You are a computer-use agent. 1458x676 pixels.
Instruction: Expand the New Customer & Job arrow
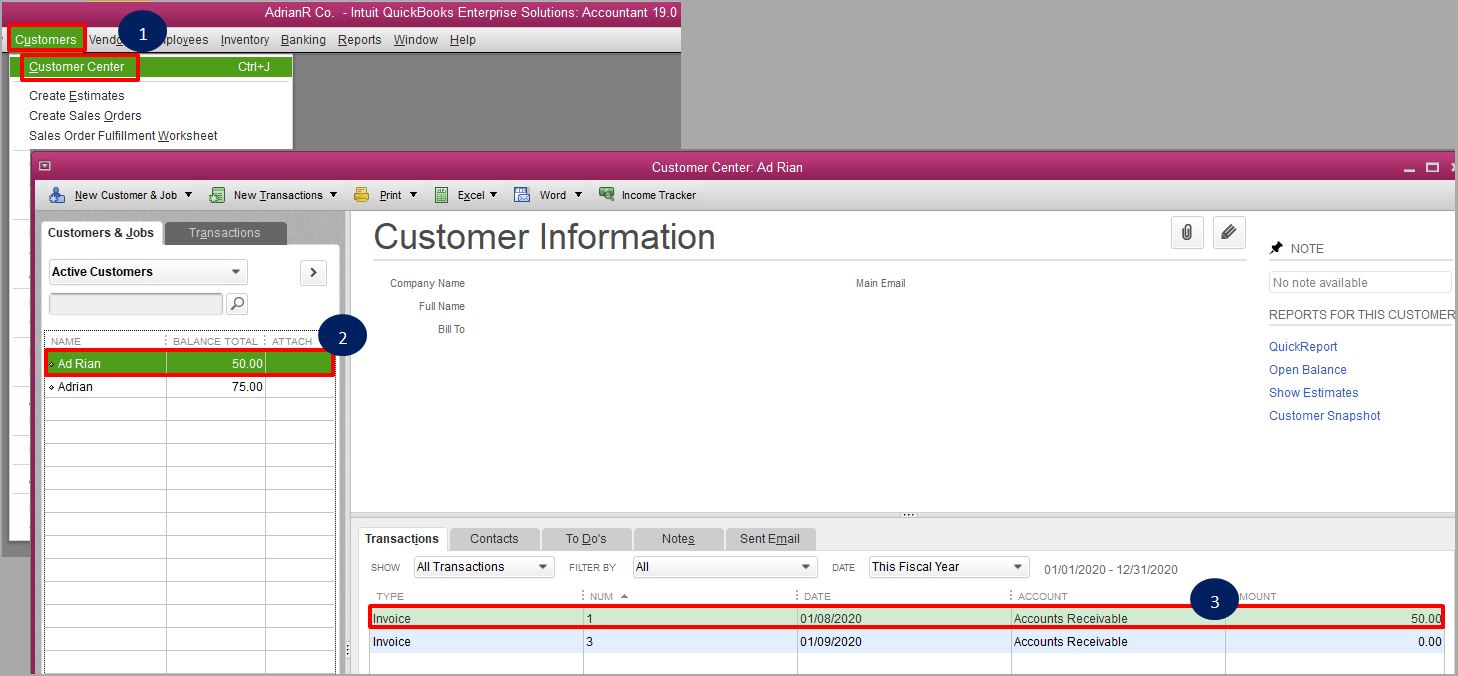click(190, 195)
